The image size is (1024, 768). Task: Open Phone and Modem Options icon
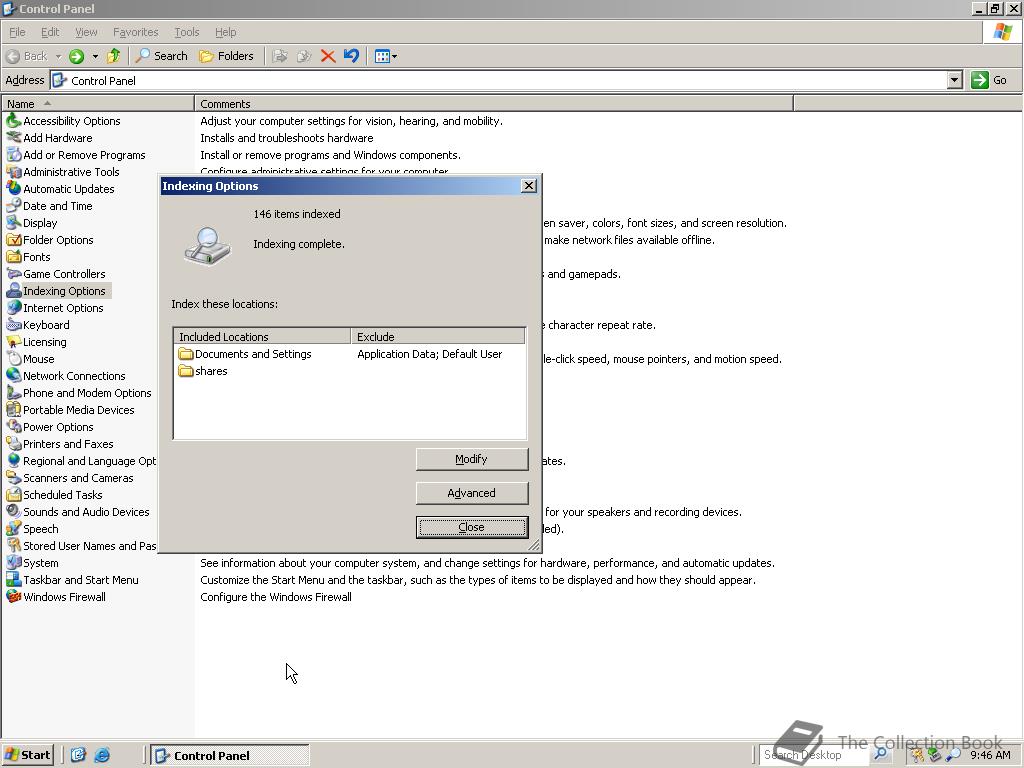coord(14,392)
